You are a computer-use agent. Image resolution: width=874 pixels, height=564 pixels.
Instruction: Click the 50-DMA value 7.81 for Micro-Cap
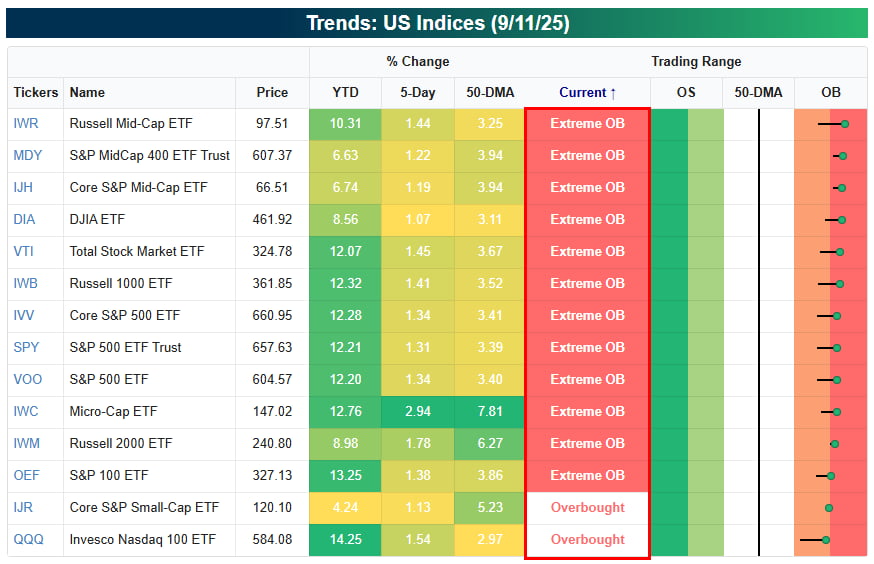pyautogui.click(x=490, y=412)
